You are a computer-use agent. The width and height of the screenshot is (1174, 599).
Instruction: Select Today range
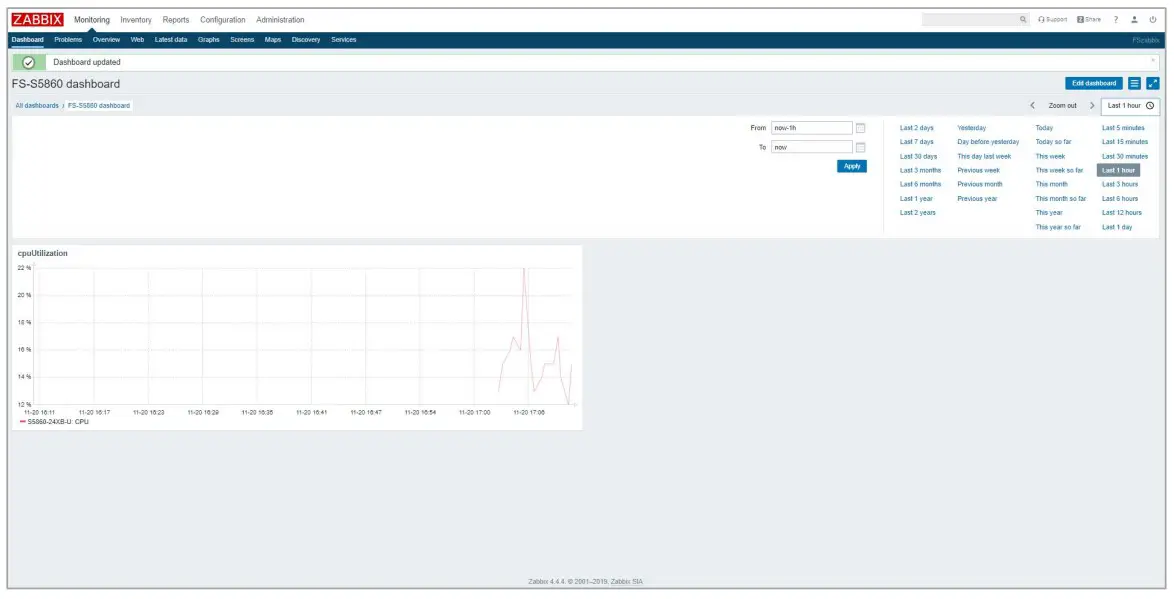(x=1044, y=128)
